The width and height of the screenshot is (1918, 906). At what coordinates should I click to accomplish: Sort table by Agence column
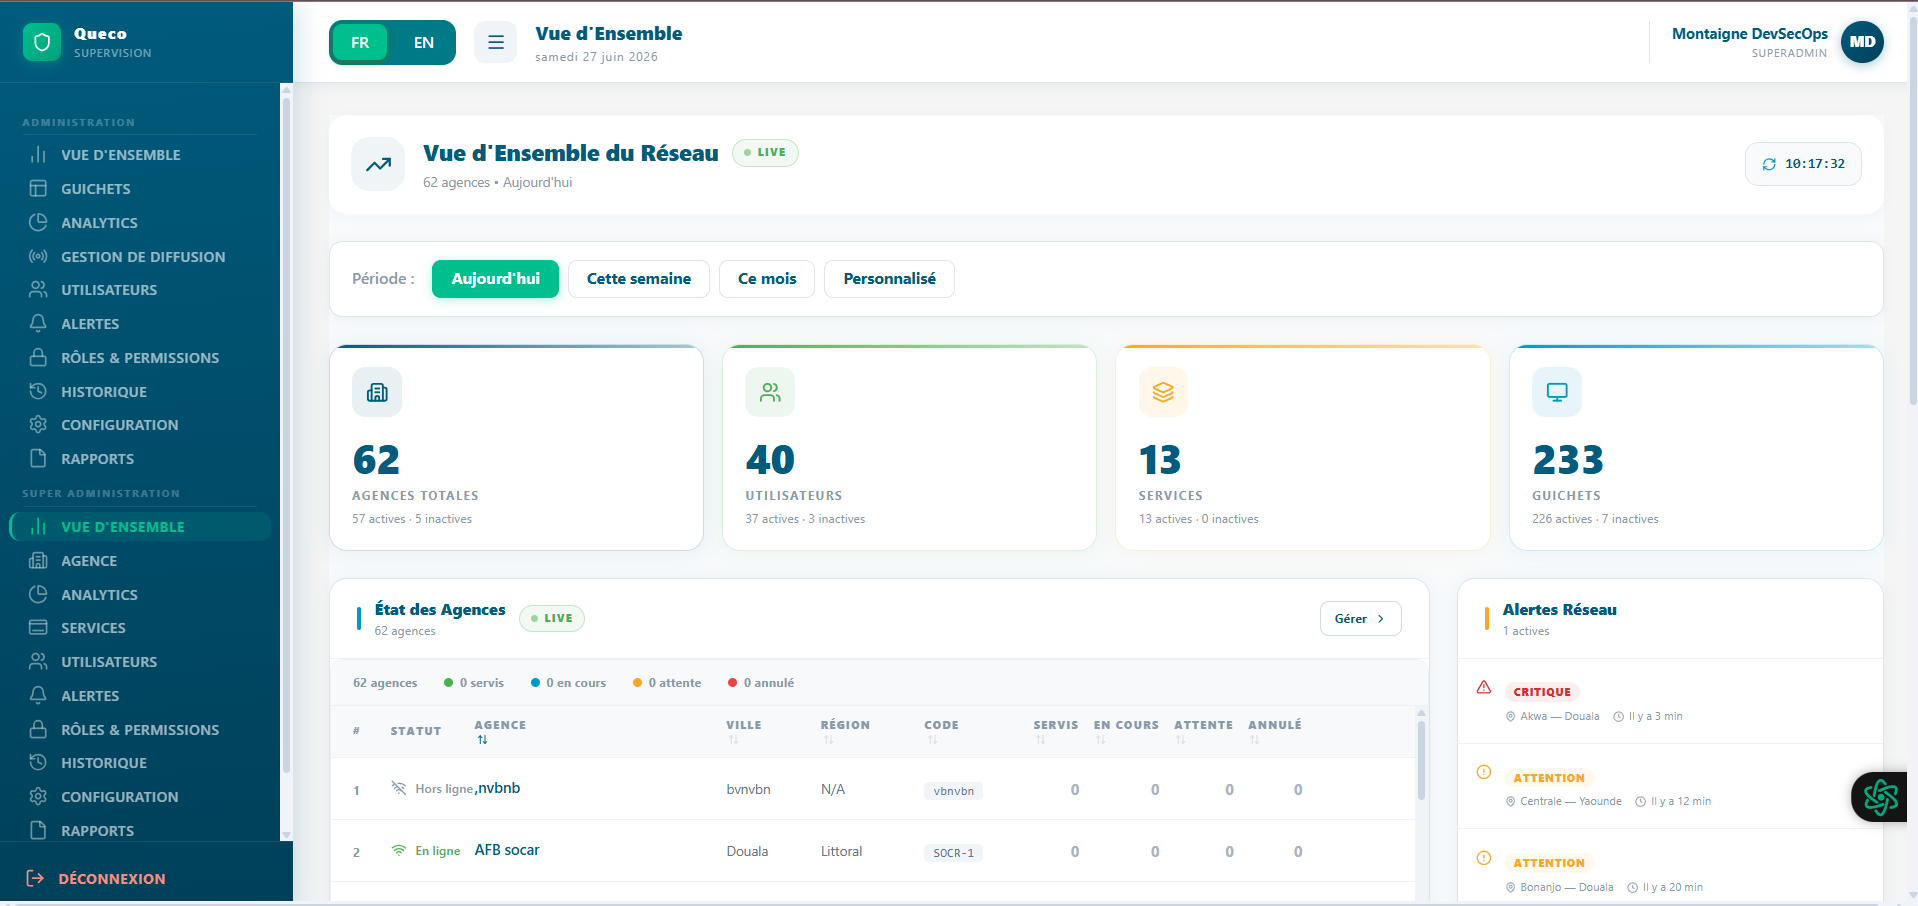click(500, 731)
